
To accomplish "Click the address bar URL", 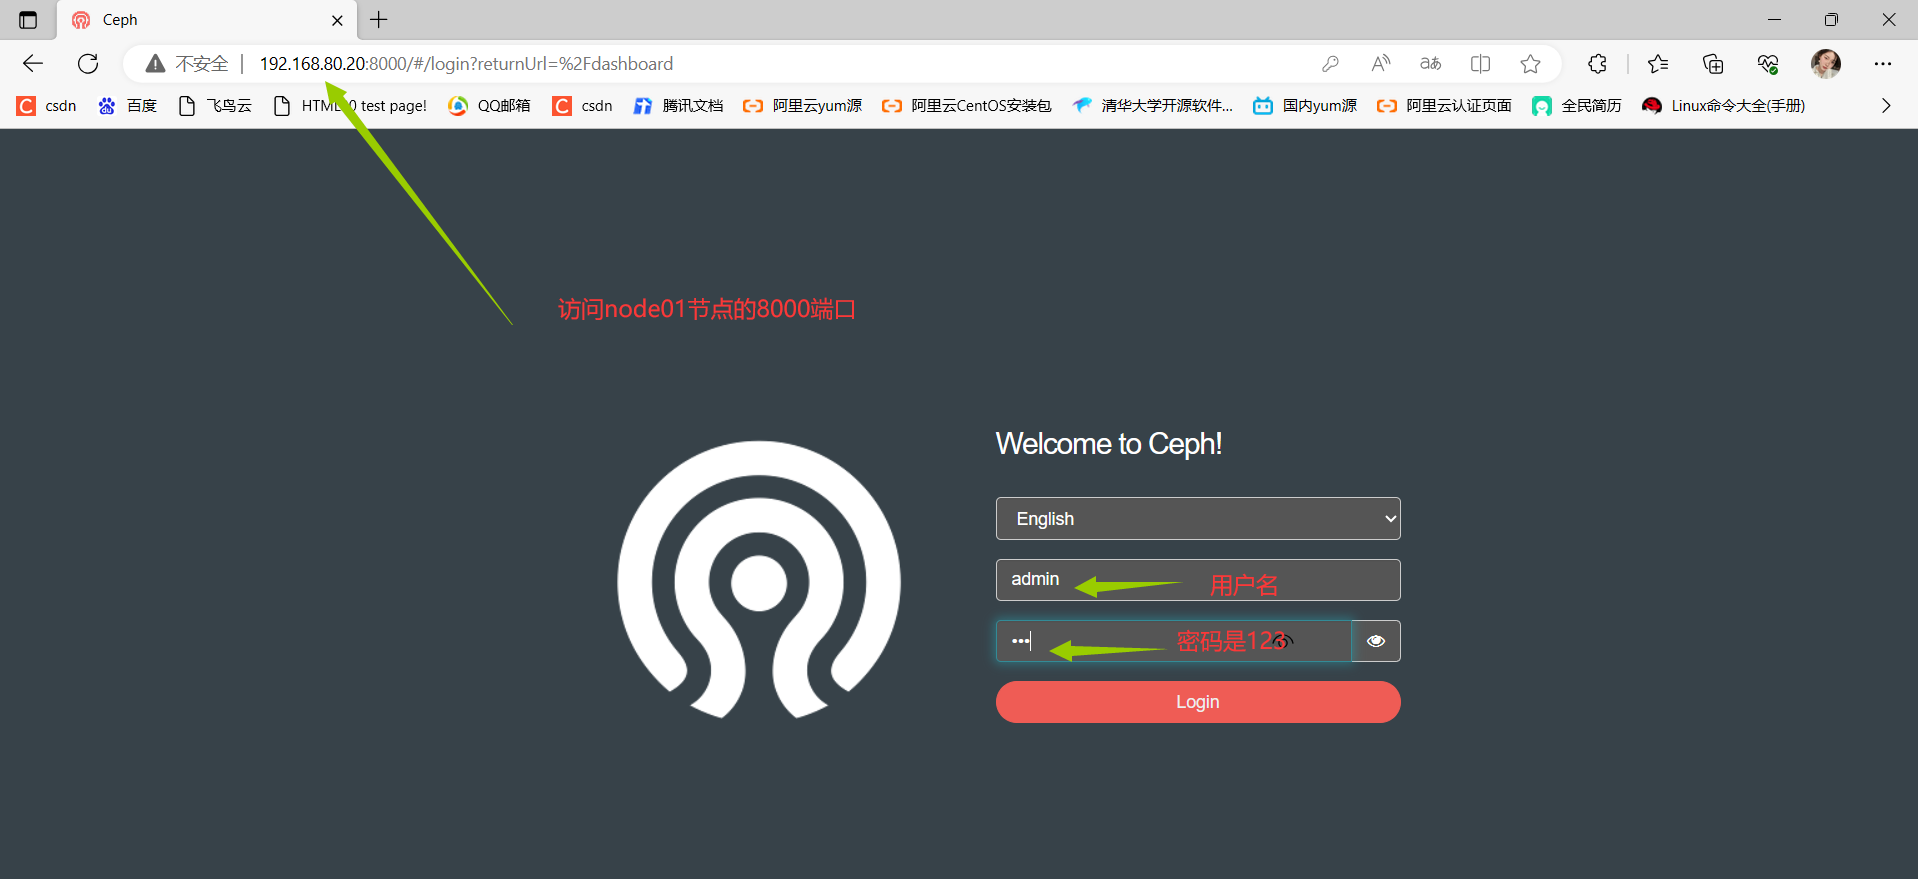I will point(466,64).
